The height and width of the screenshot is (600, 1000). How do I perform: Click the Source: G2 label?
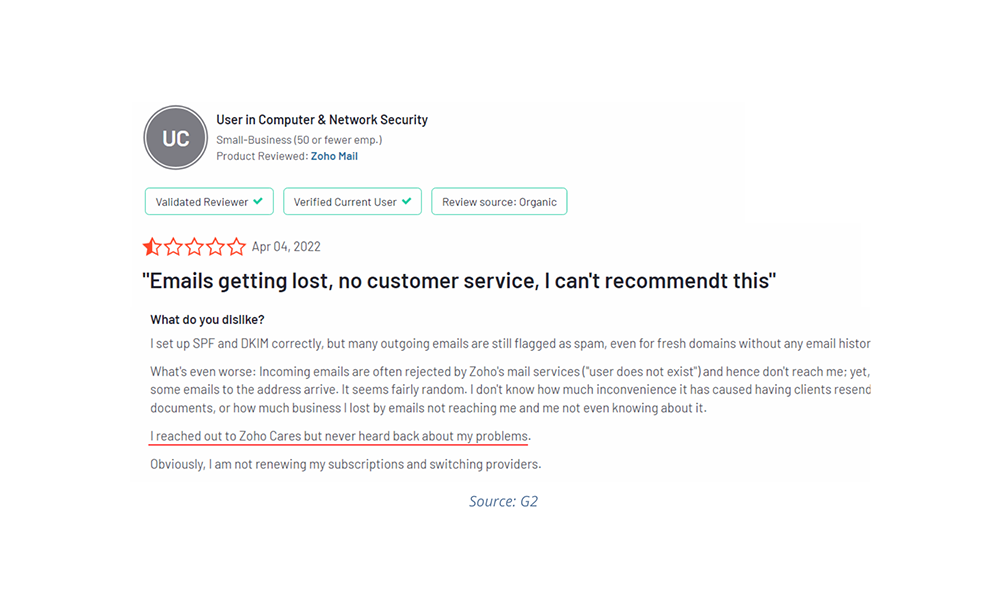coord(503,501)
